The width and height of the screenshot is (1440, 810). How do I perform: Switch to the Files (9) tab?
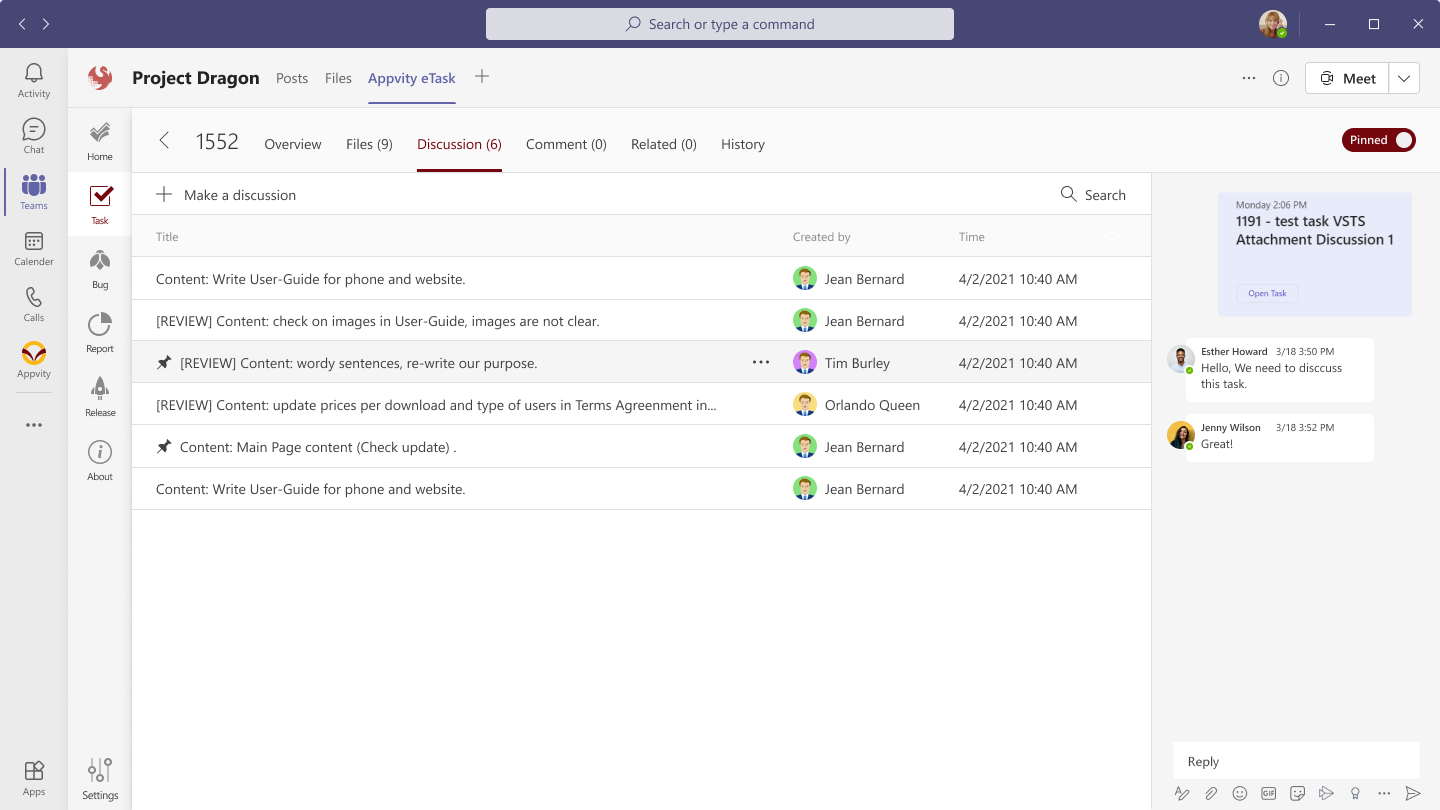click(369, 144)
